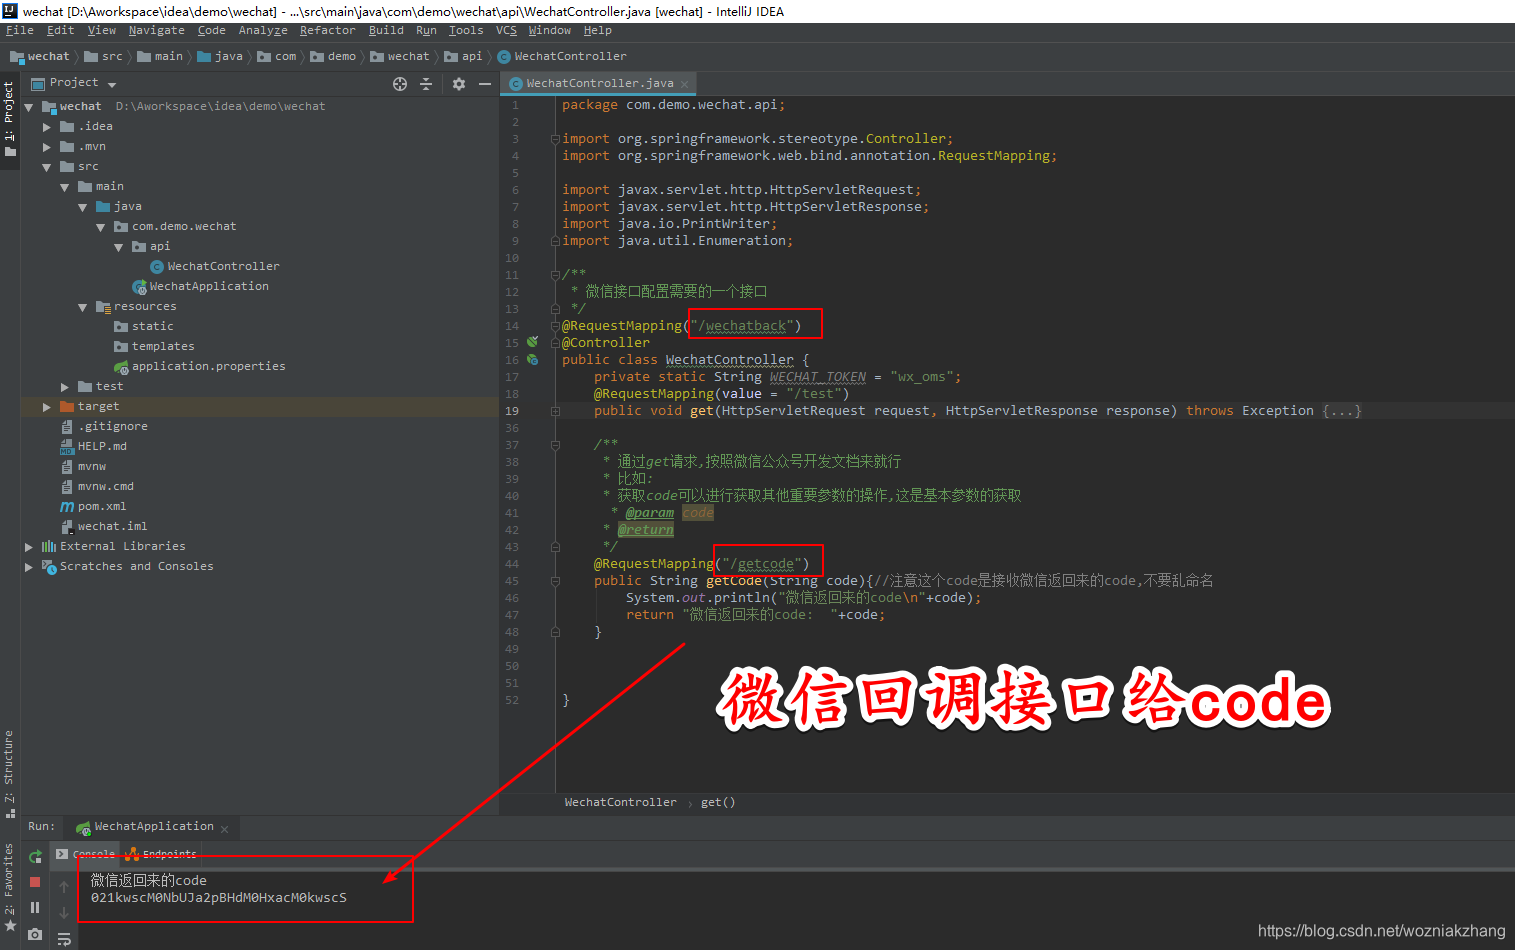Viewport: 1515px width, 950px height.
Task: Collapse the wechat root project node
Action: tap(29, 107)
